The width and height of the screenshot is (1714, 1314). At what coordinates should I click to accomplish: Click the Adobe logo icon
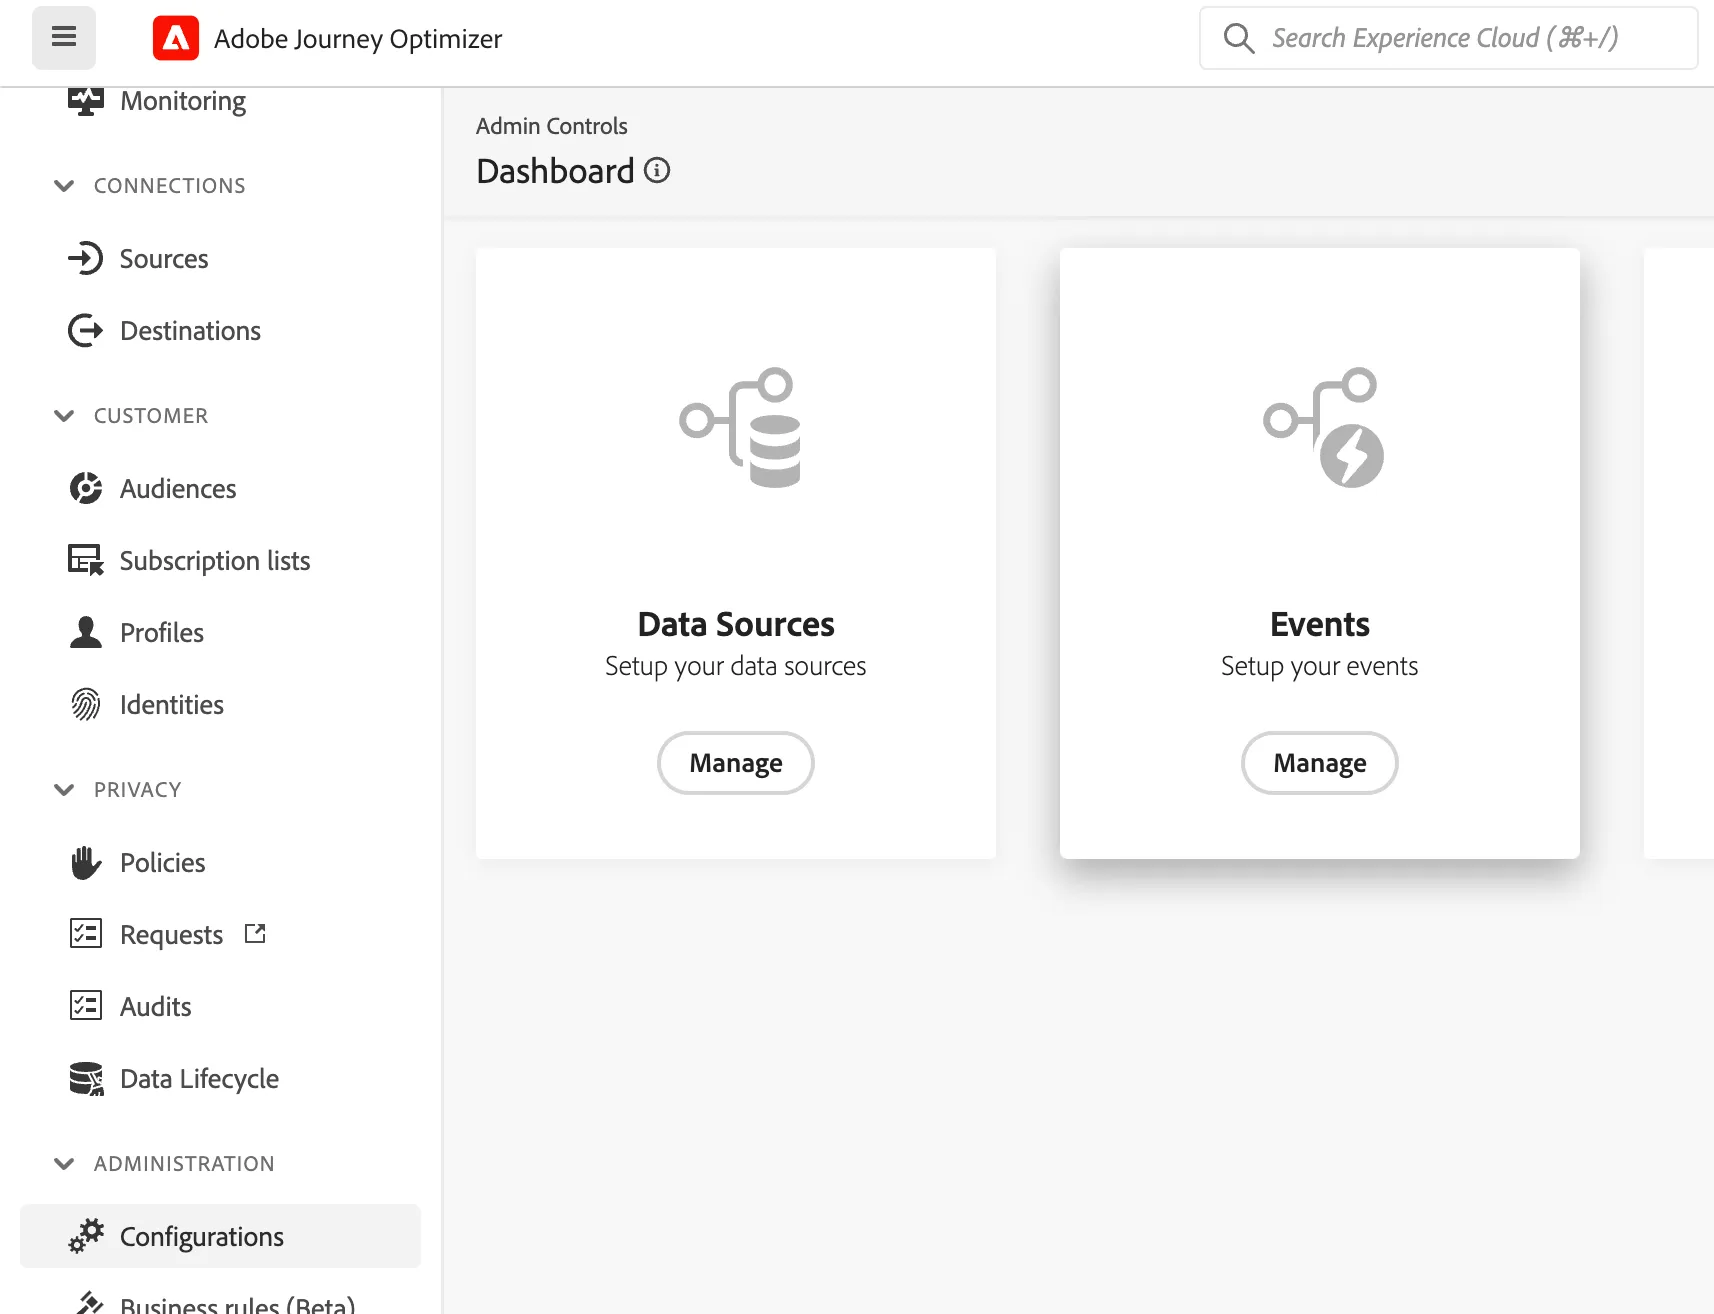tap(176, 38)
